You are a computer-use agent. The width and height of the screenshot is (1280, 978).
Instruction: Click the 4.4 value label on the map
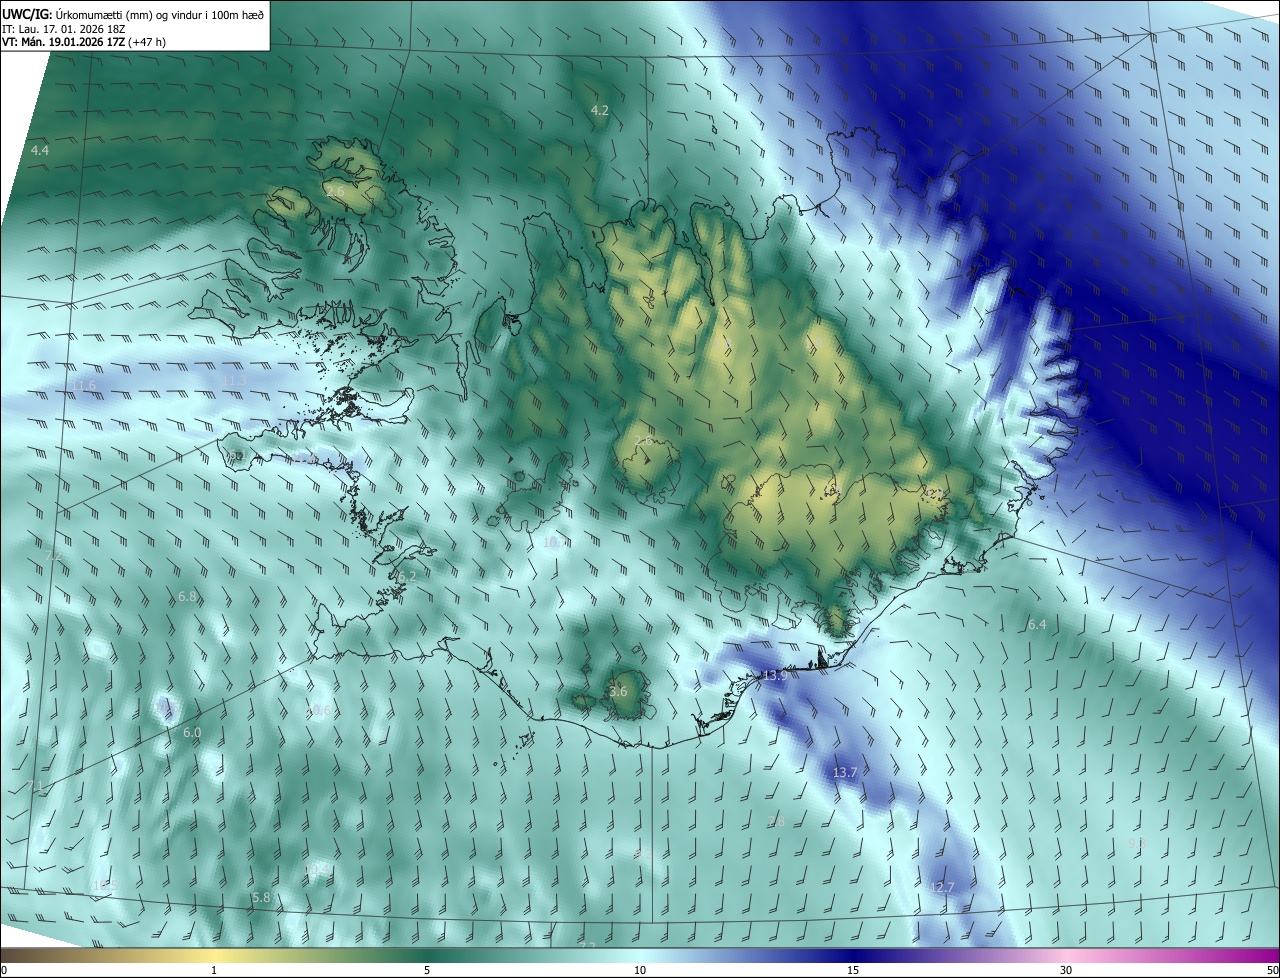point(40,150)
